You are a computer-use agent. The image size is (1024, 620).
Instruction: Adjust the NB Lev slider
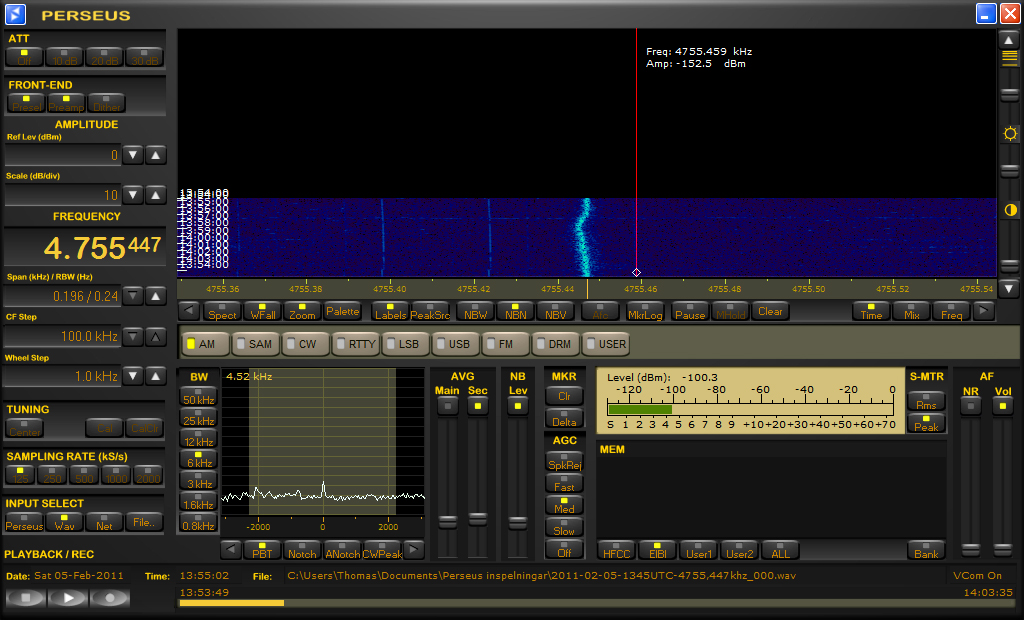(x=517, y=523)
